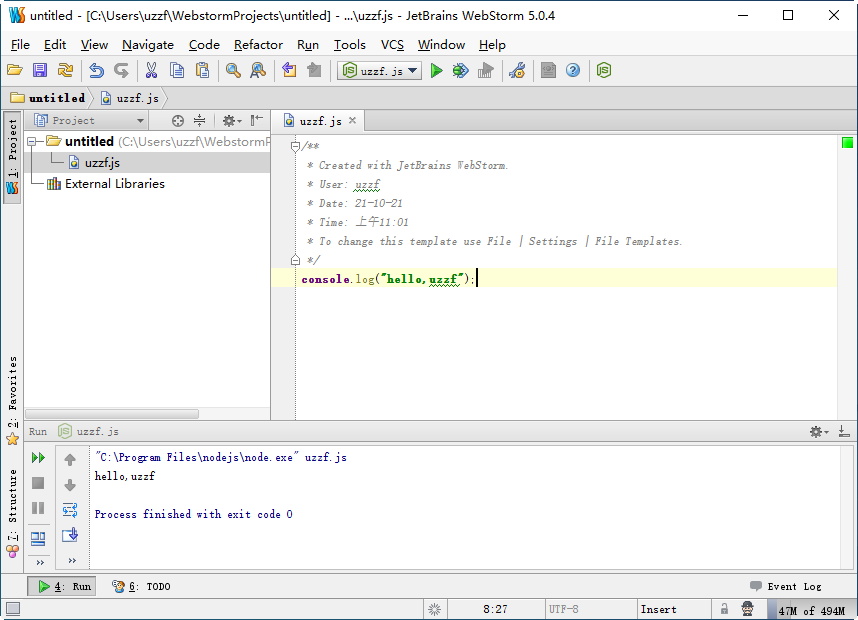Toggle file read-only lock icon

point(724,609)
